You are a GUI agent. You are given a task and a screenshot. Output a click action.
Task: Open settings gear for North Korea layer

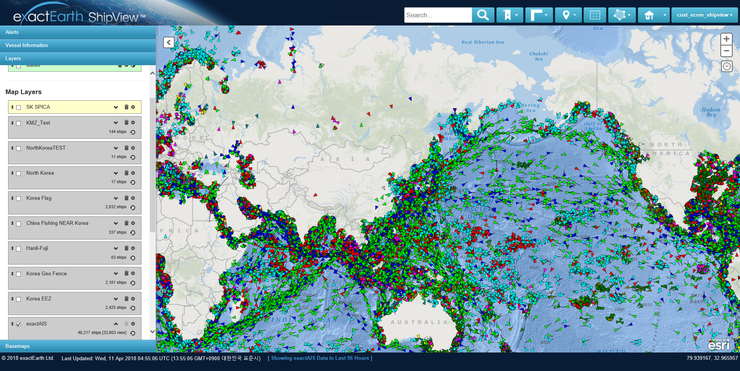pyautogui.click(x=133, y=173)
